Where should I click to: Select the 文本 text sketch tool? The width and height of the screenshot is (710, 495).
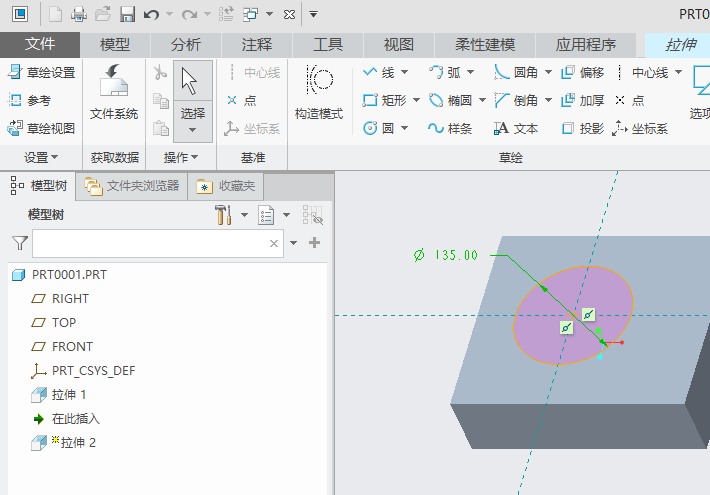[x=516, y=128]
